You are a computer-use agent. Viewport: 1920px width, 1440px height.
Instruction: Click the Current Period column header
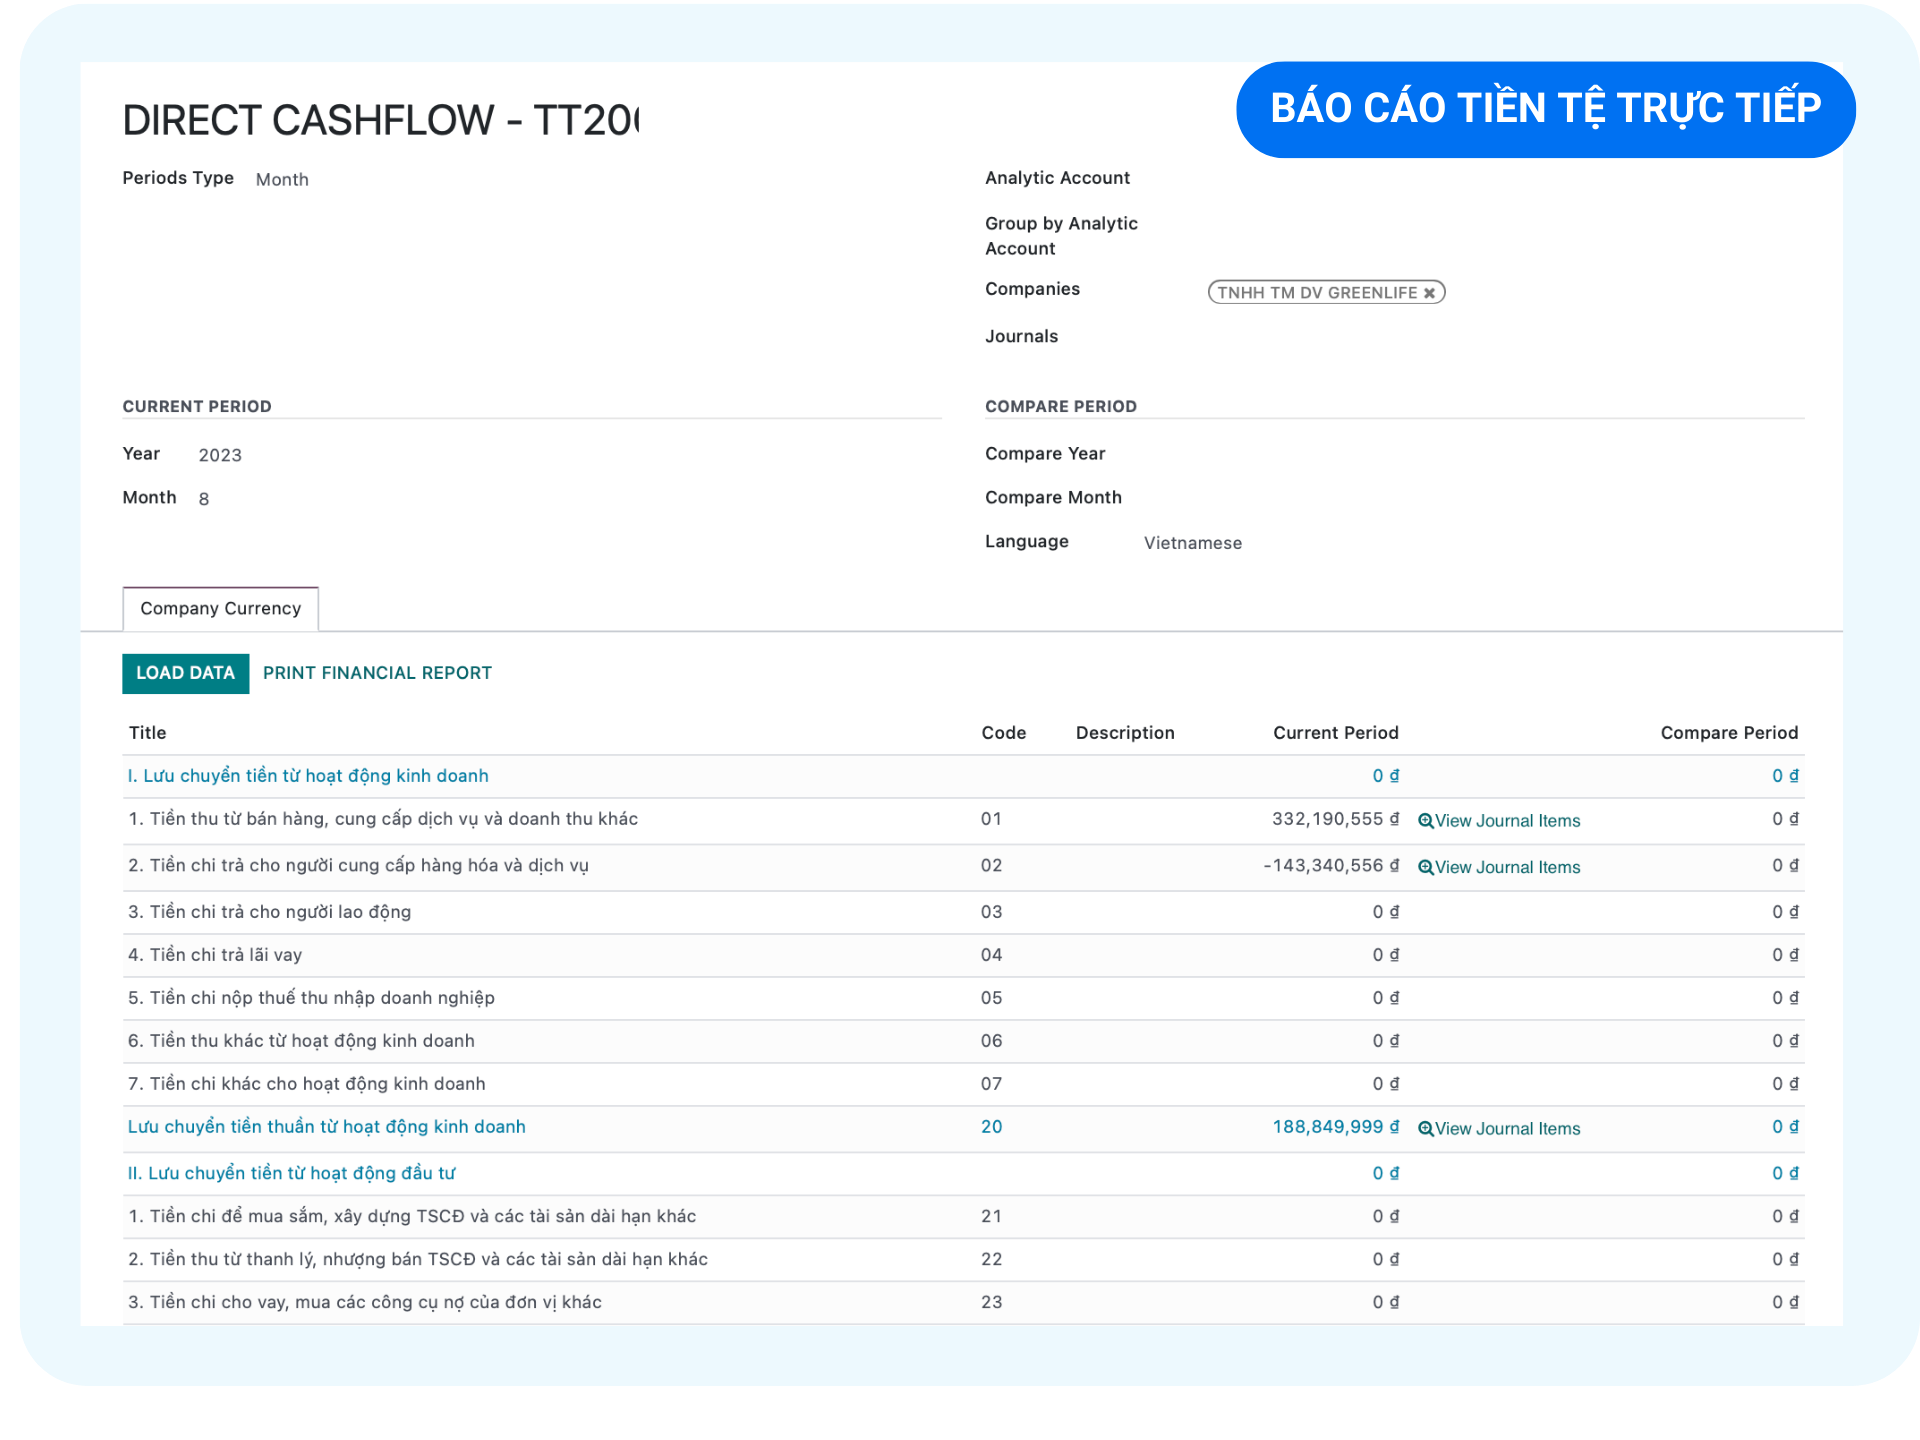pyautogui.click(x=1335, y=733)
